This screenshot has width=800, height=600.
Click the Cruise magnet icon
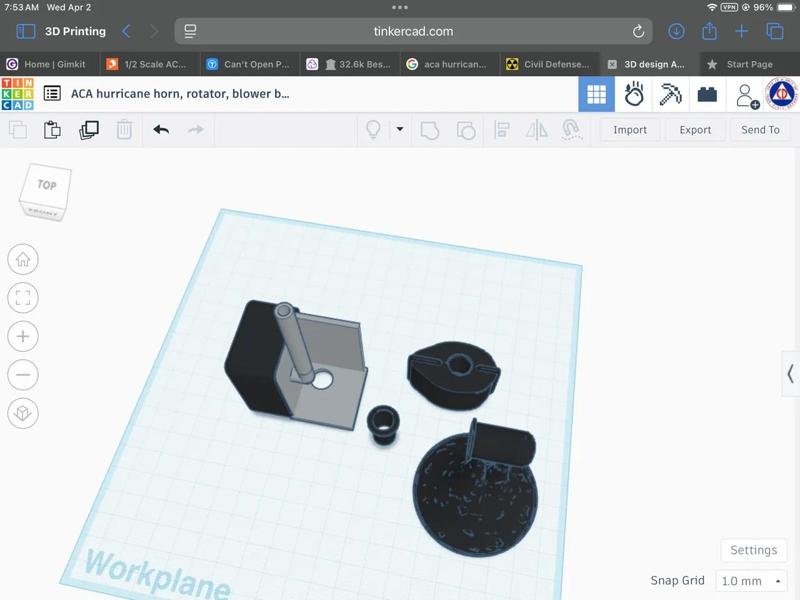(571, 130)
